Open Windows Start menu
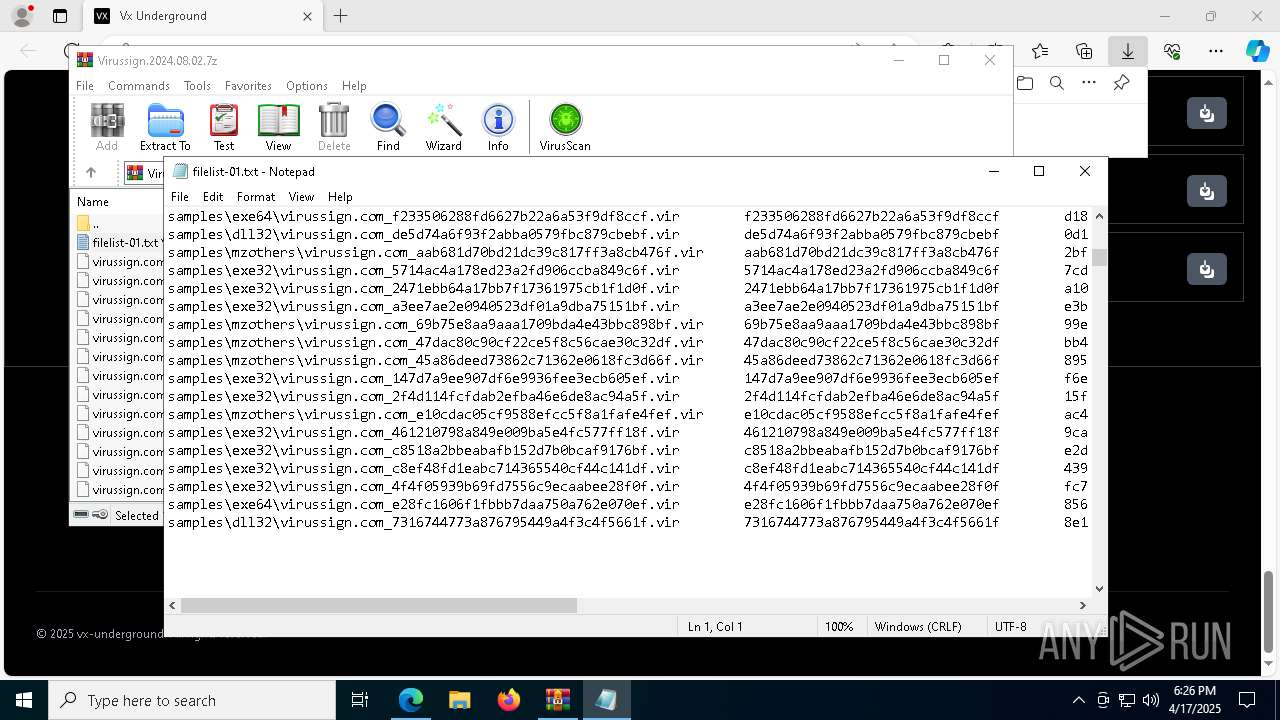 24,700
